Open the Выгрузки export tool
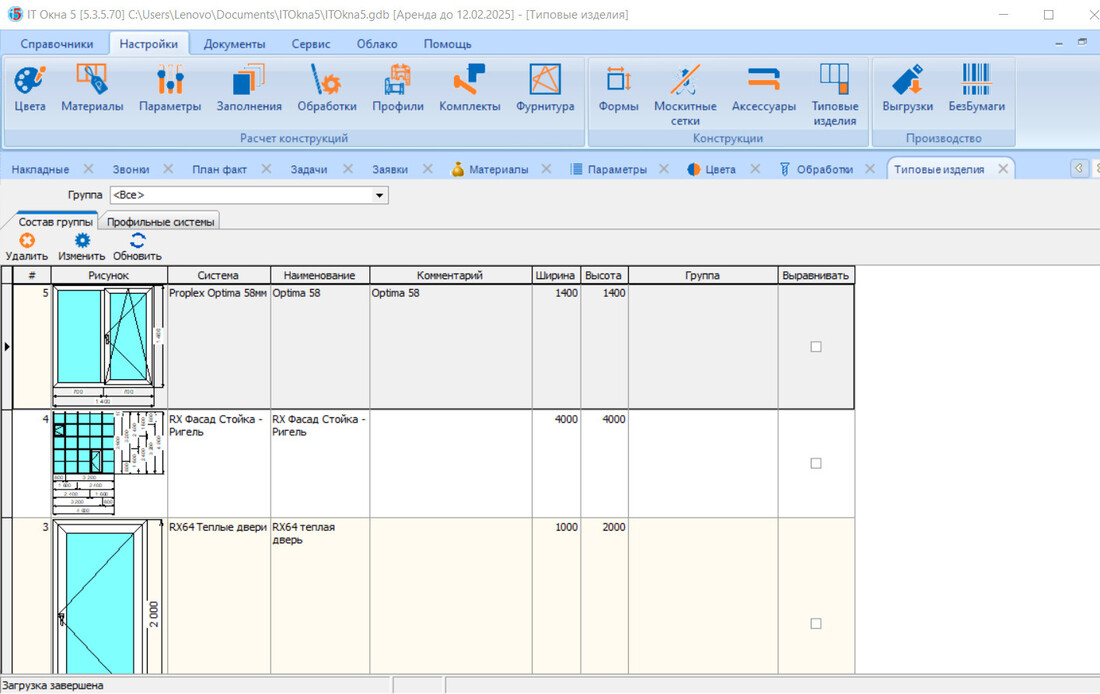This screenshot has width=1100, height=694. click(908, 88)
